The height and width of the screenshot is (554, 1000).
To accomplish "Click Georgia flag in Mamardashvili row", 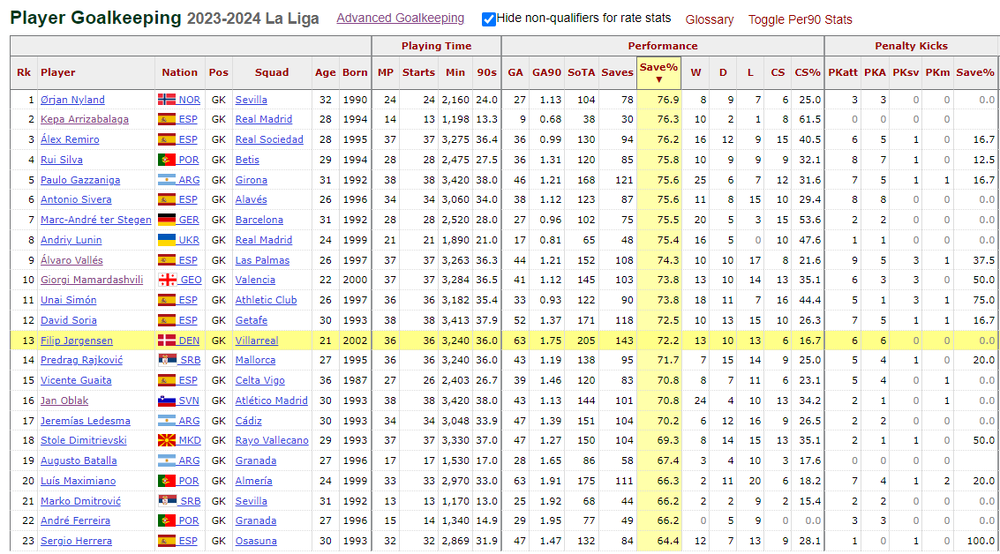I will point(167,280).
